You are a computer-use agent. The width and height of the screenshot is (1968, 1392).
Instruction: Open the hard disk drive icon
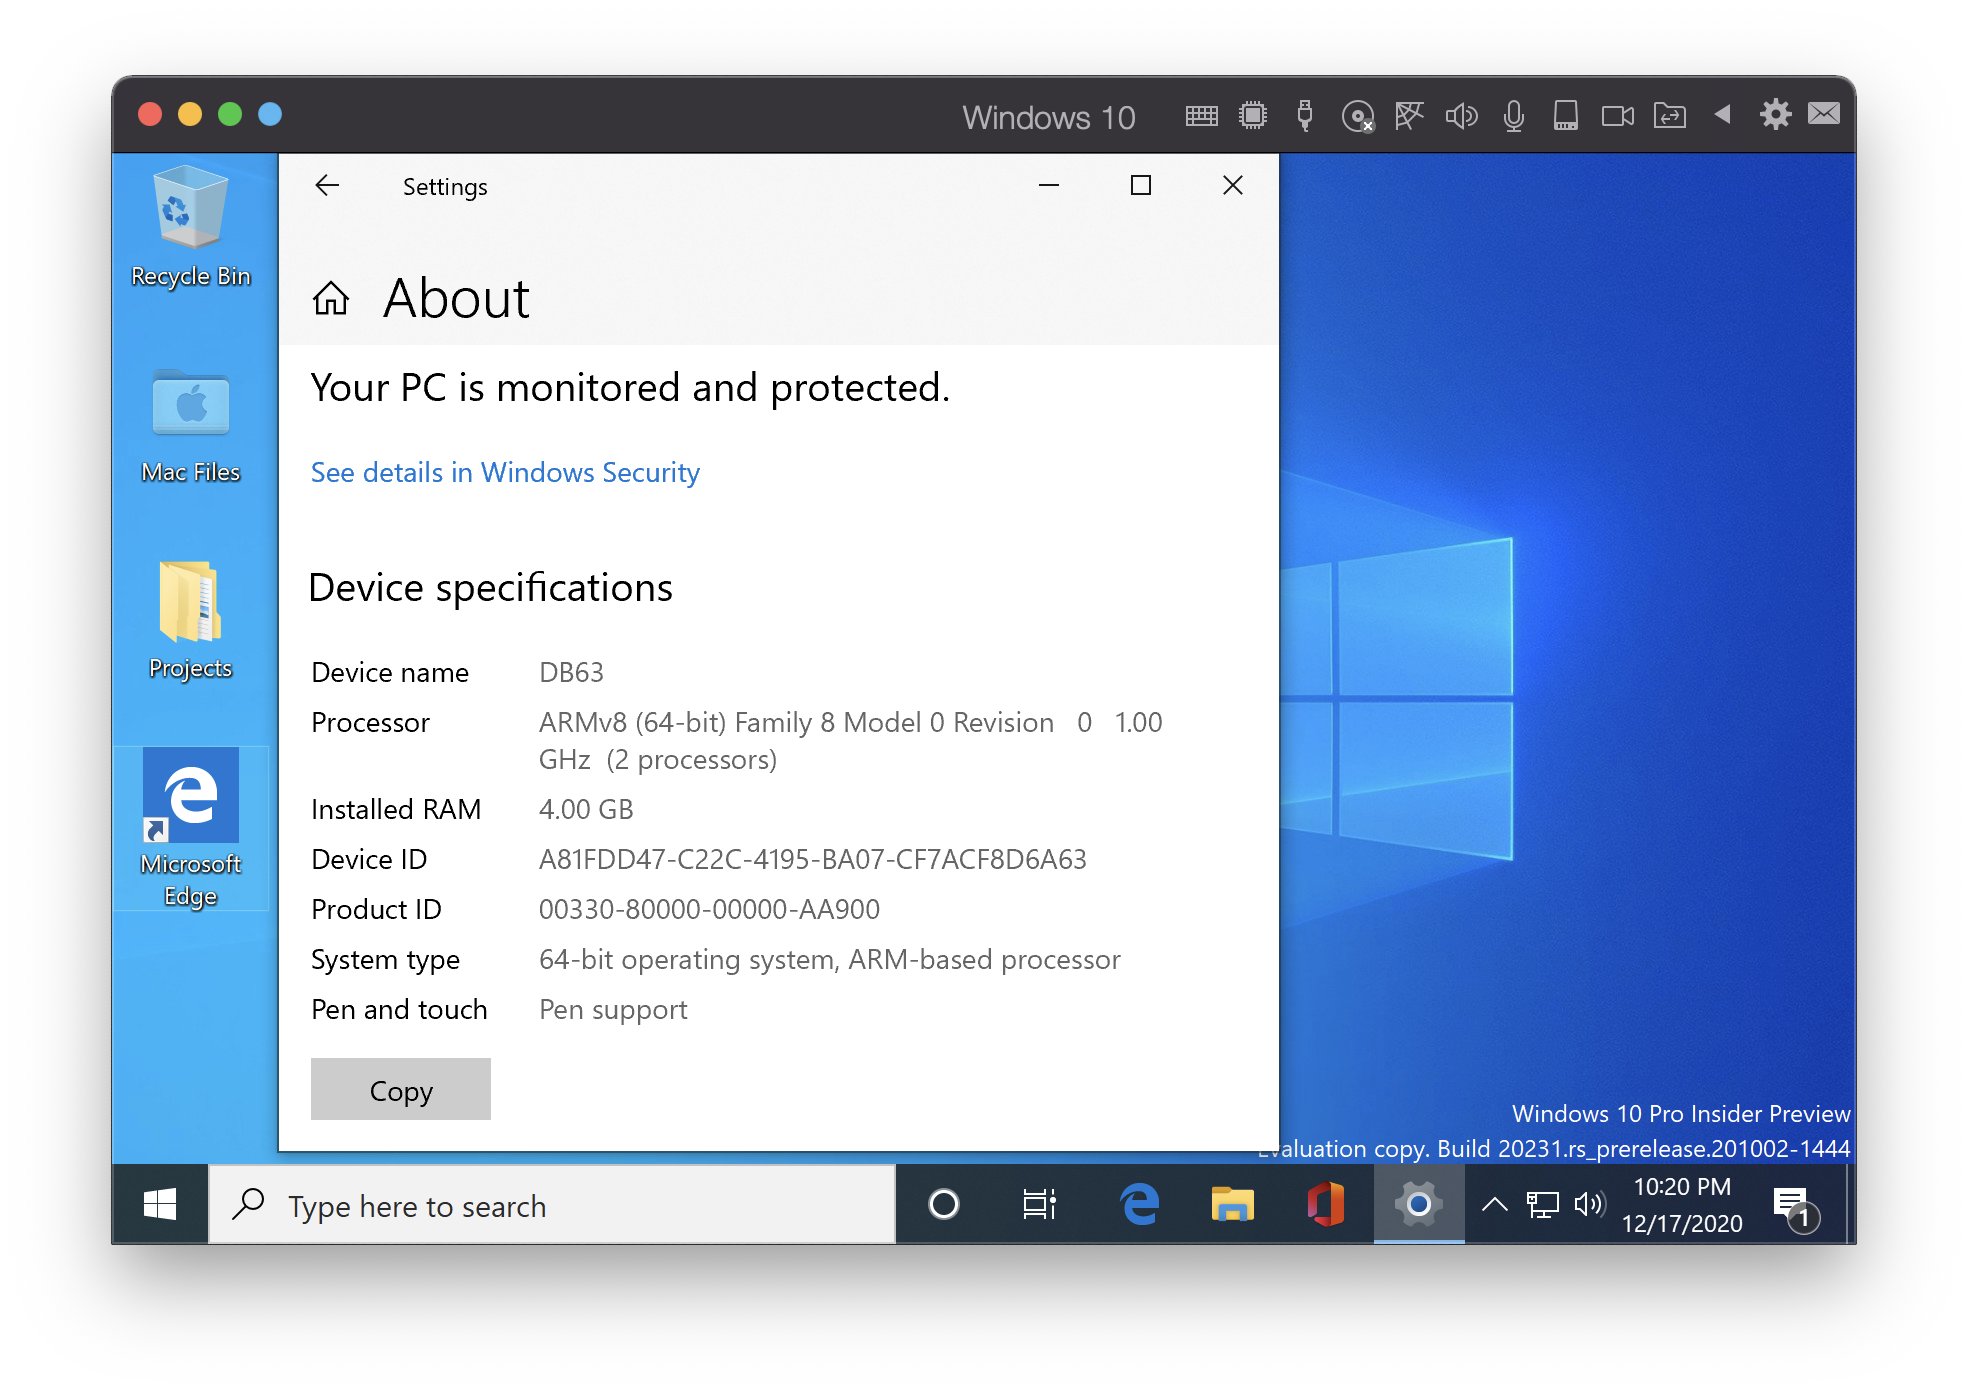(x=1565, y=116)
